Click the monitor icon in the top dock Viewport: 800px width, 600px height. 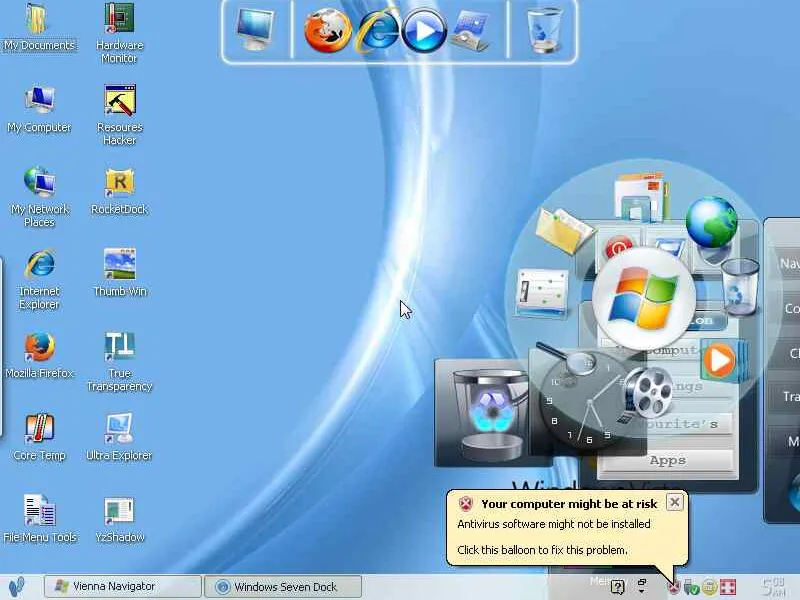[255, 30]
